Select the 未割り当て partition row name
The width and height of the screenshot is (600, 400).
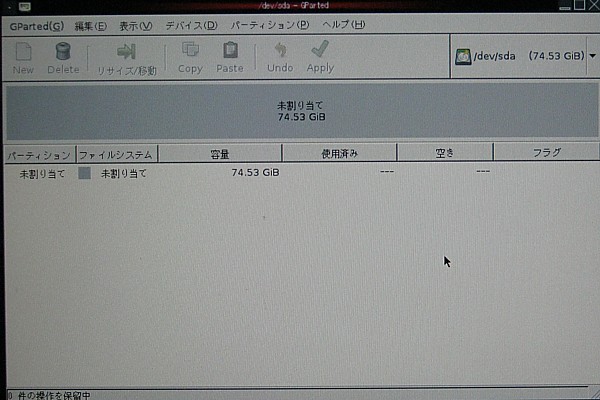pos(42,174)
